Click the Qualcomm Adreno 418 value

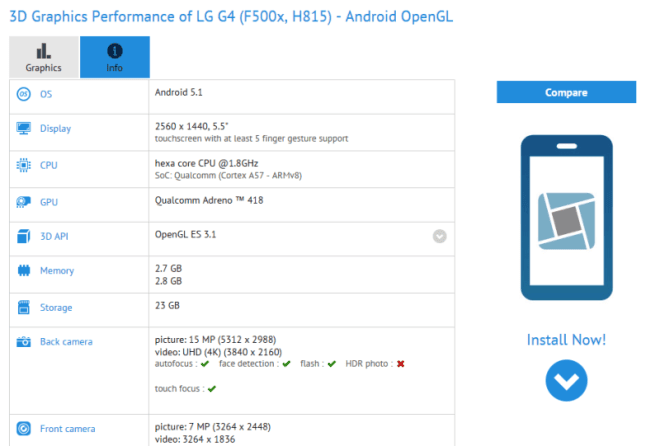point(209,200)
